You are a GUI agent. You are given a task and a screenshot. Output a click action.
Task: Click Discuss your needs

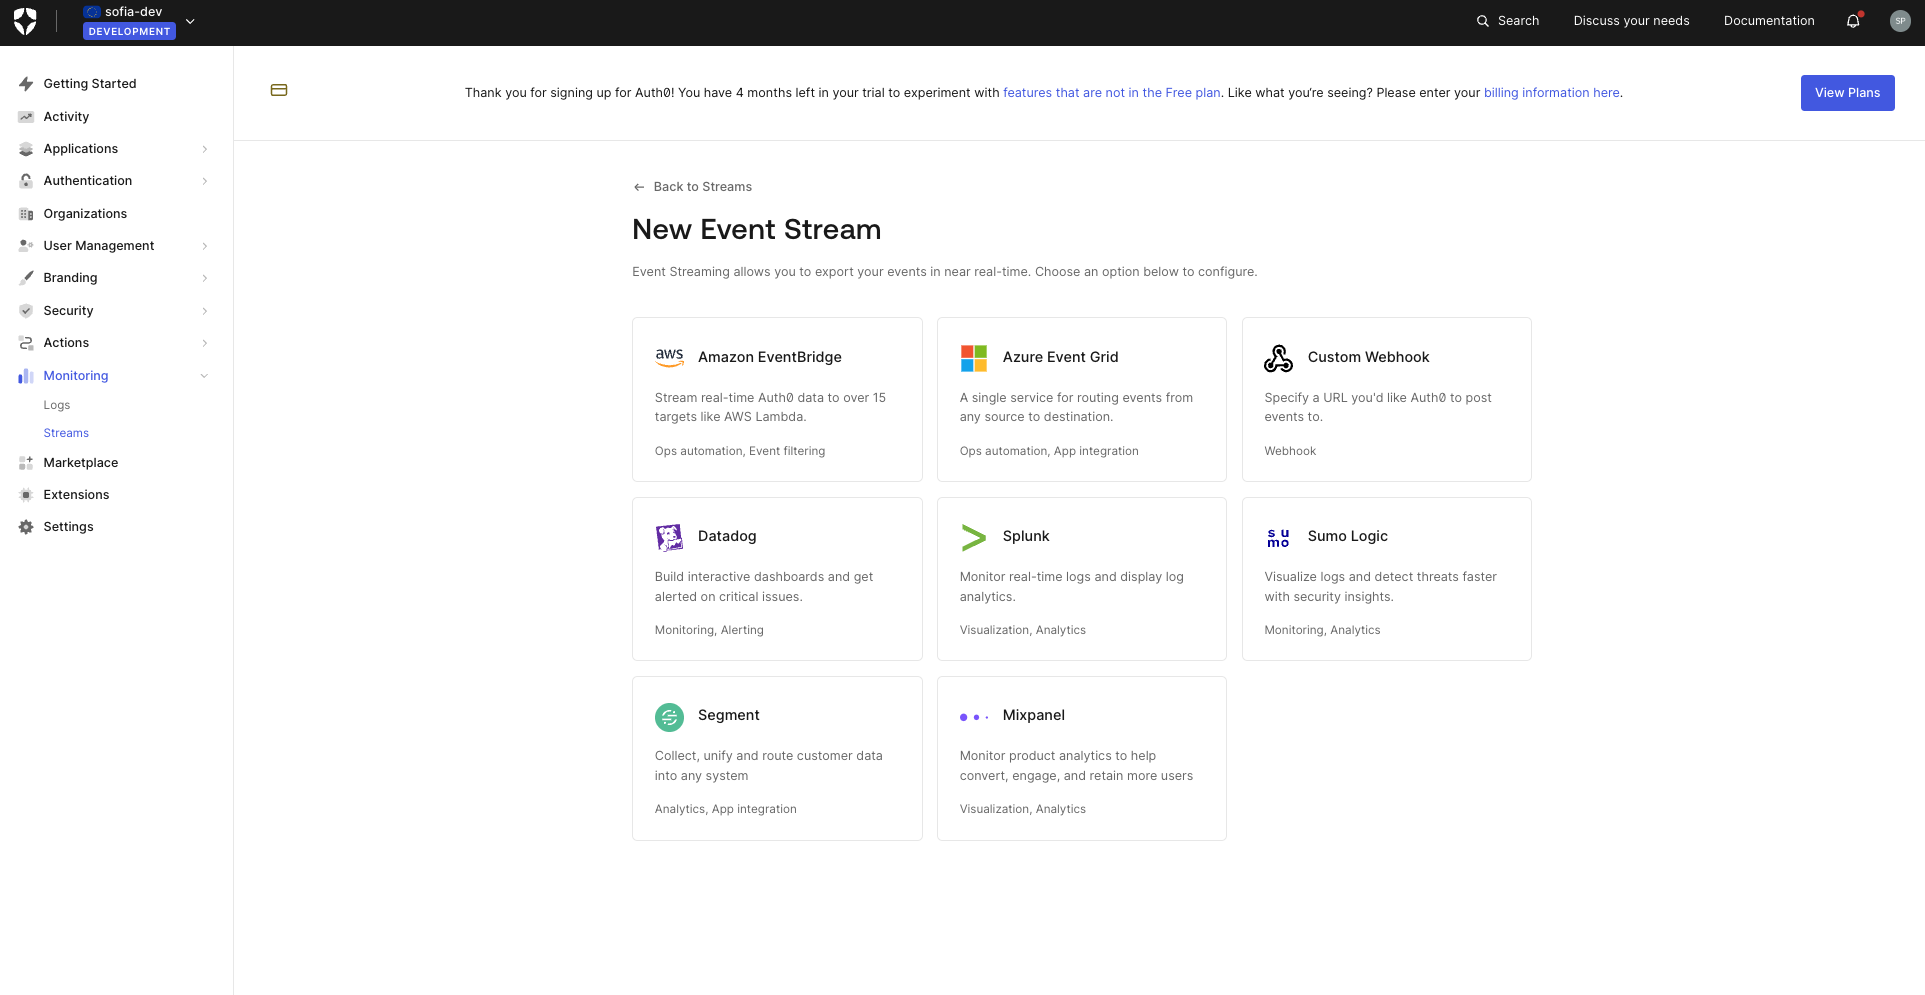point(1631,21)
